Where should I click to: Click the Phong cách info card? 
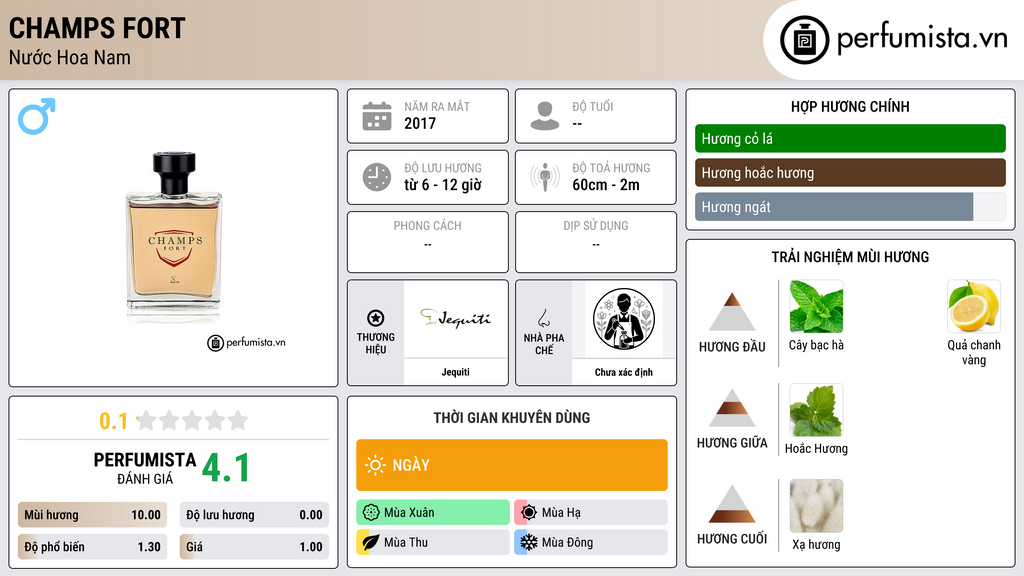(428, 242)
